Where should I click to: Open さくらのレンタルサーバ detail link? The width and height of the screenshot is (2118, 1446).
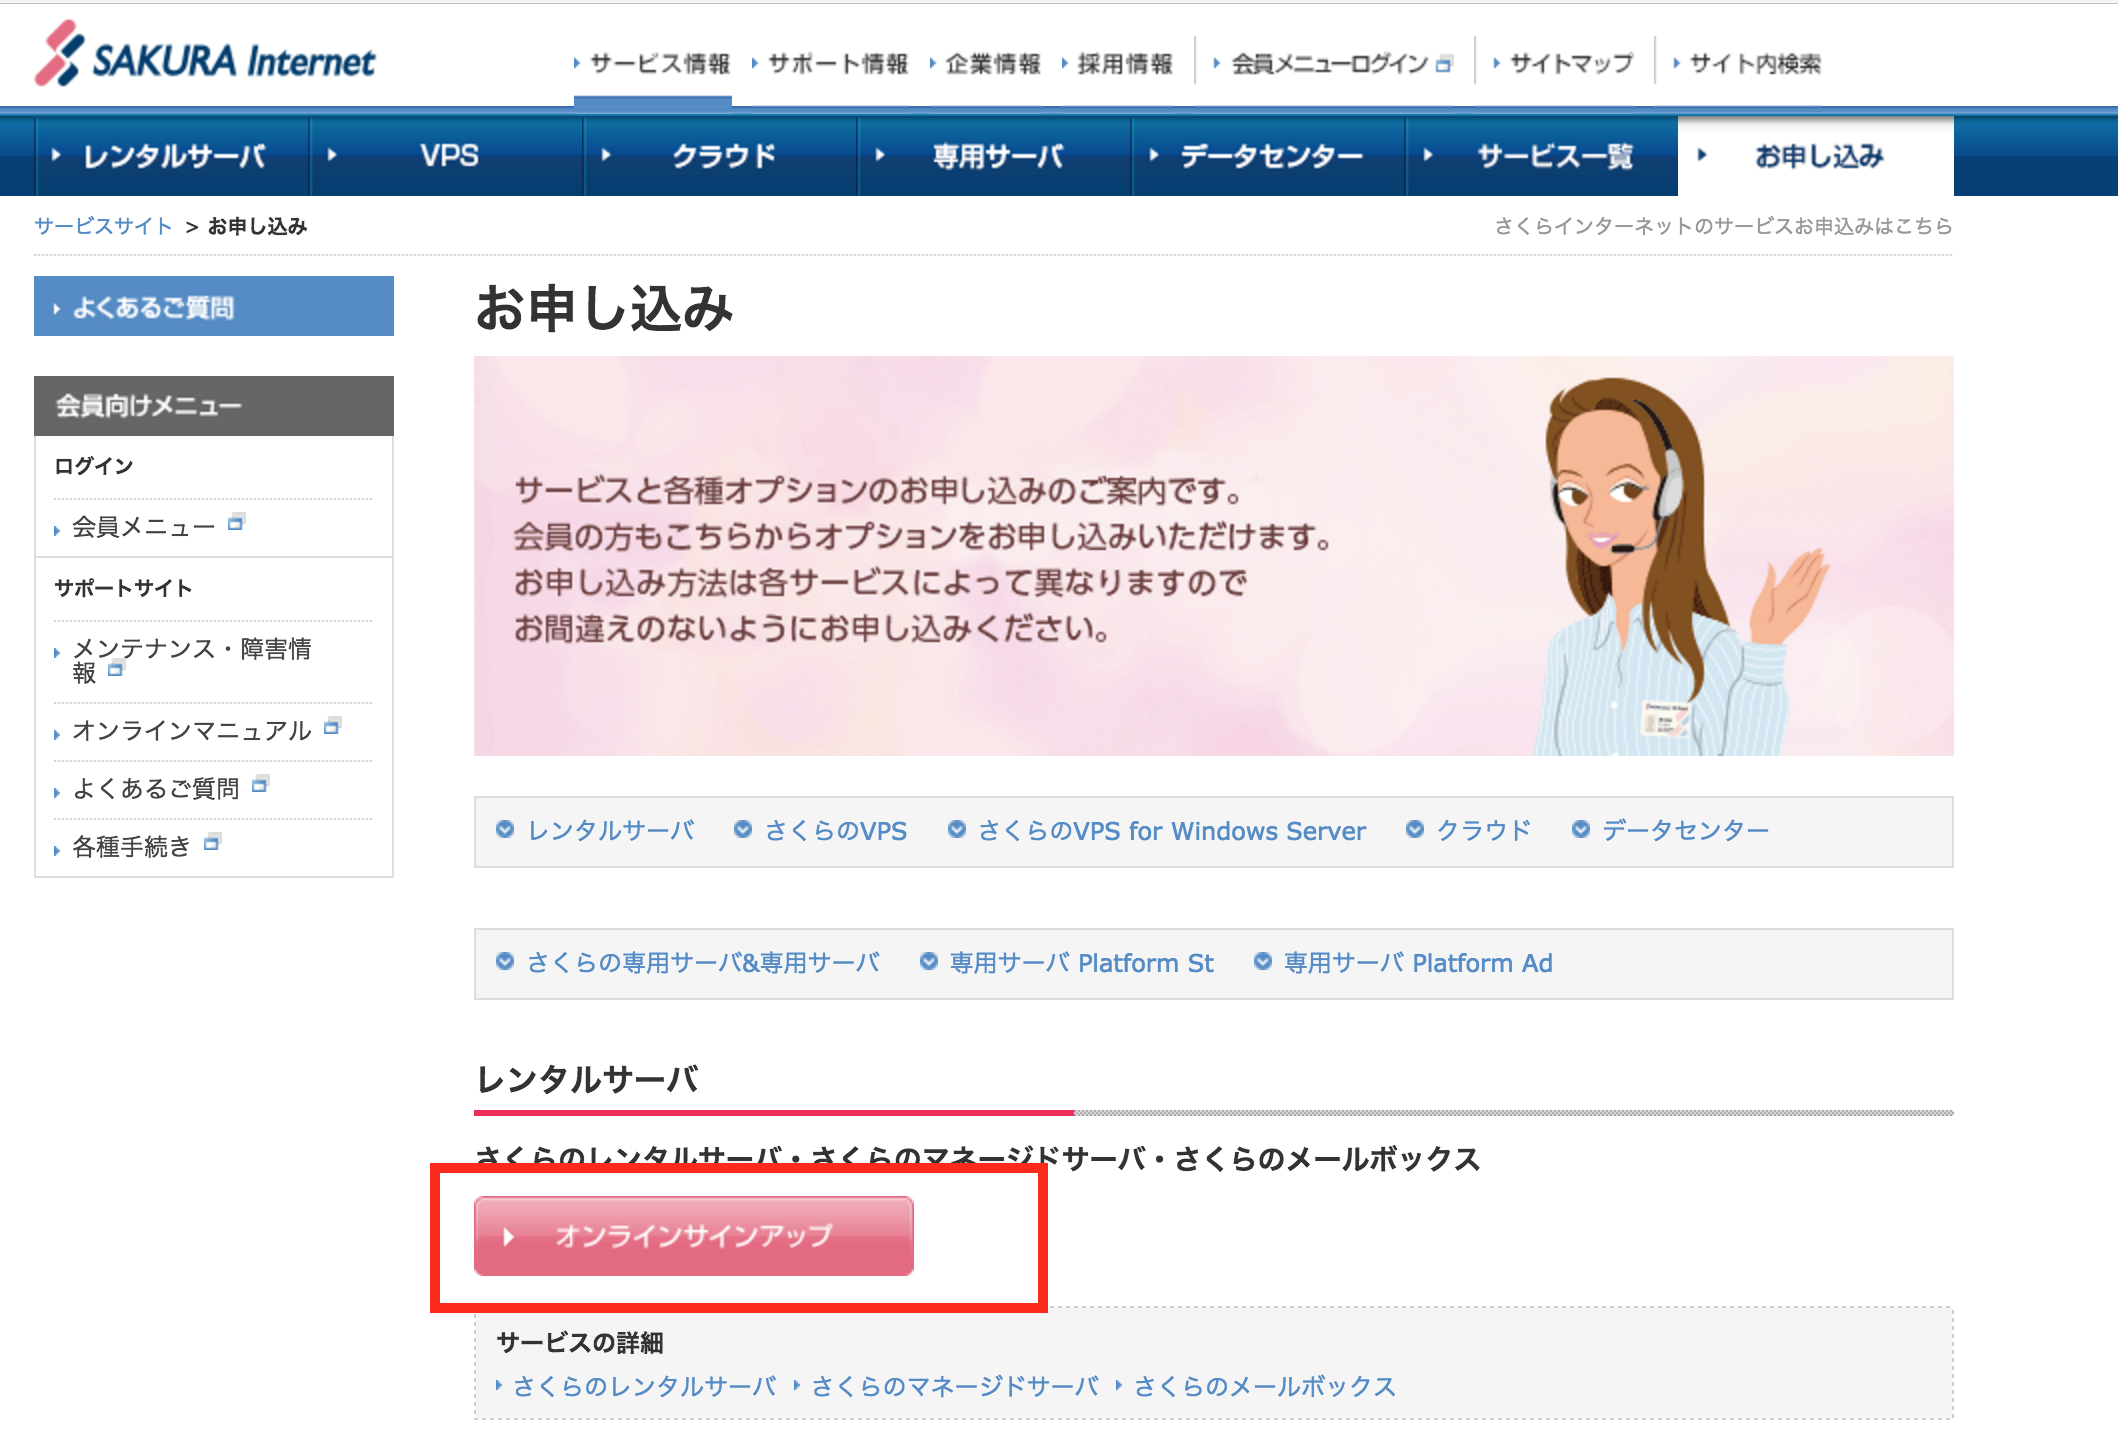645,1386
